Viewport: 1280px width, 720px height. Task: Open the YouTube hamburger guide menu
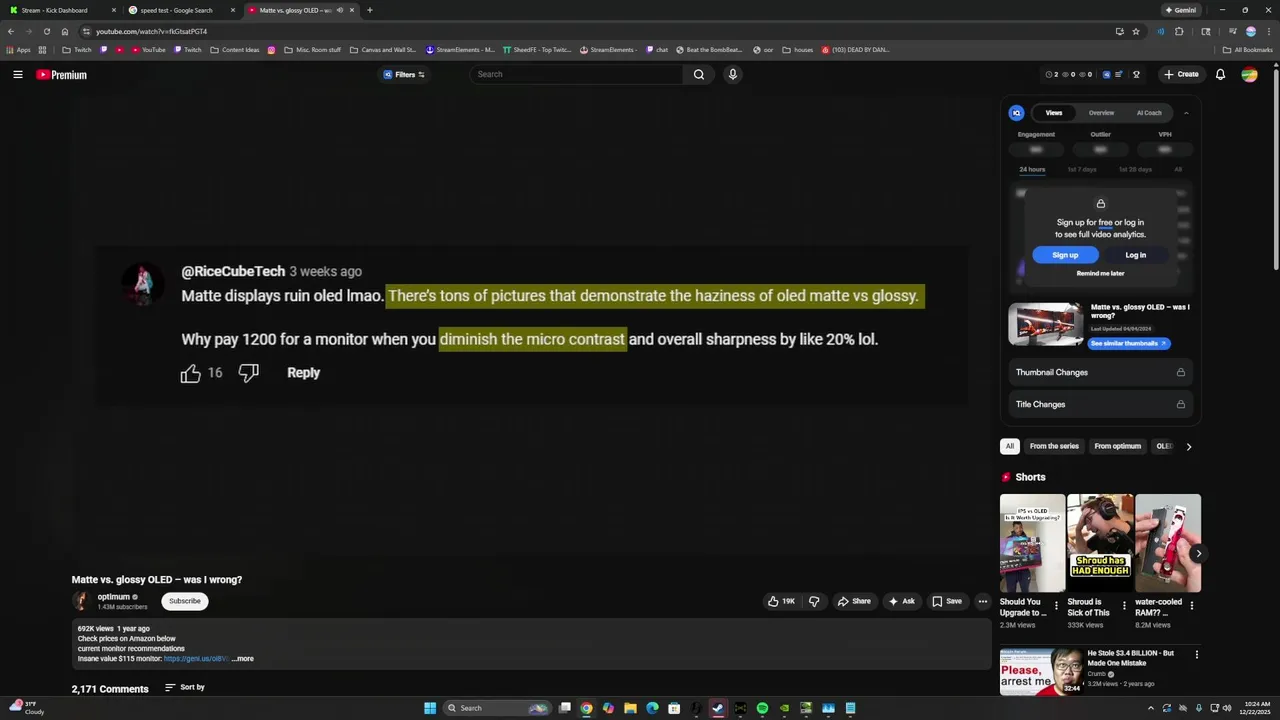[x=17, y=74]
